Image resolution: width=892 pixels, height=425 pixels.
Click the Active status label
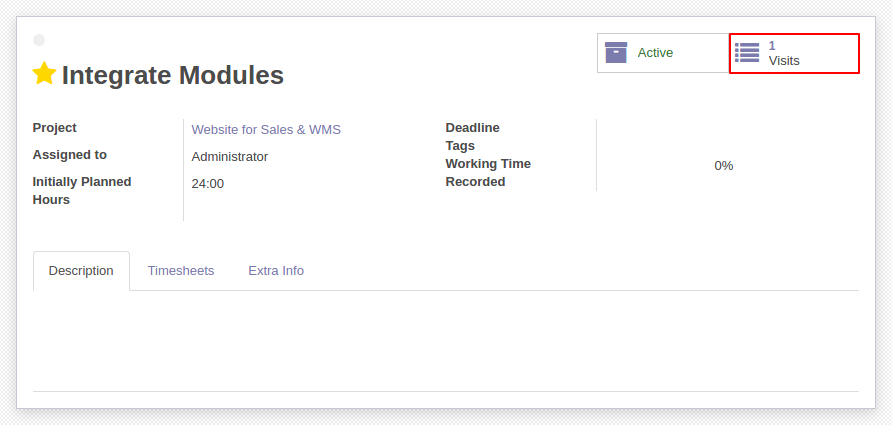(x=655, y=53)
